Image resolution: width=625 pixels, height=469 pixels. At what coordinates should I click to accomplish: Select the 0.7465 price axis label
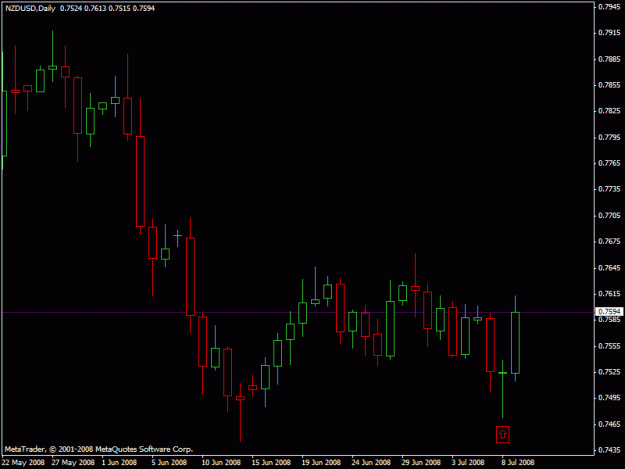coord(609,424)
